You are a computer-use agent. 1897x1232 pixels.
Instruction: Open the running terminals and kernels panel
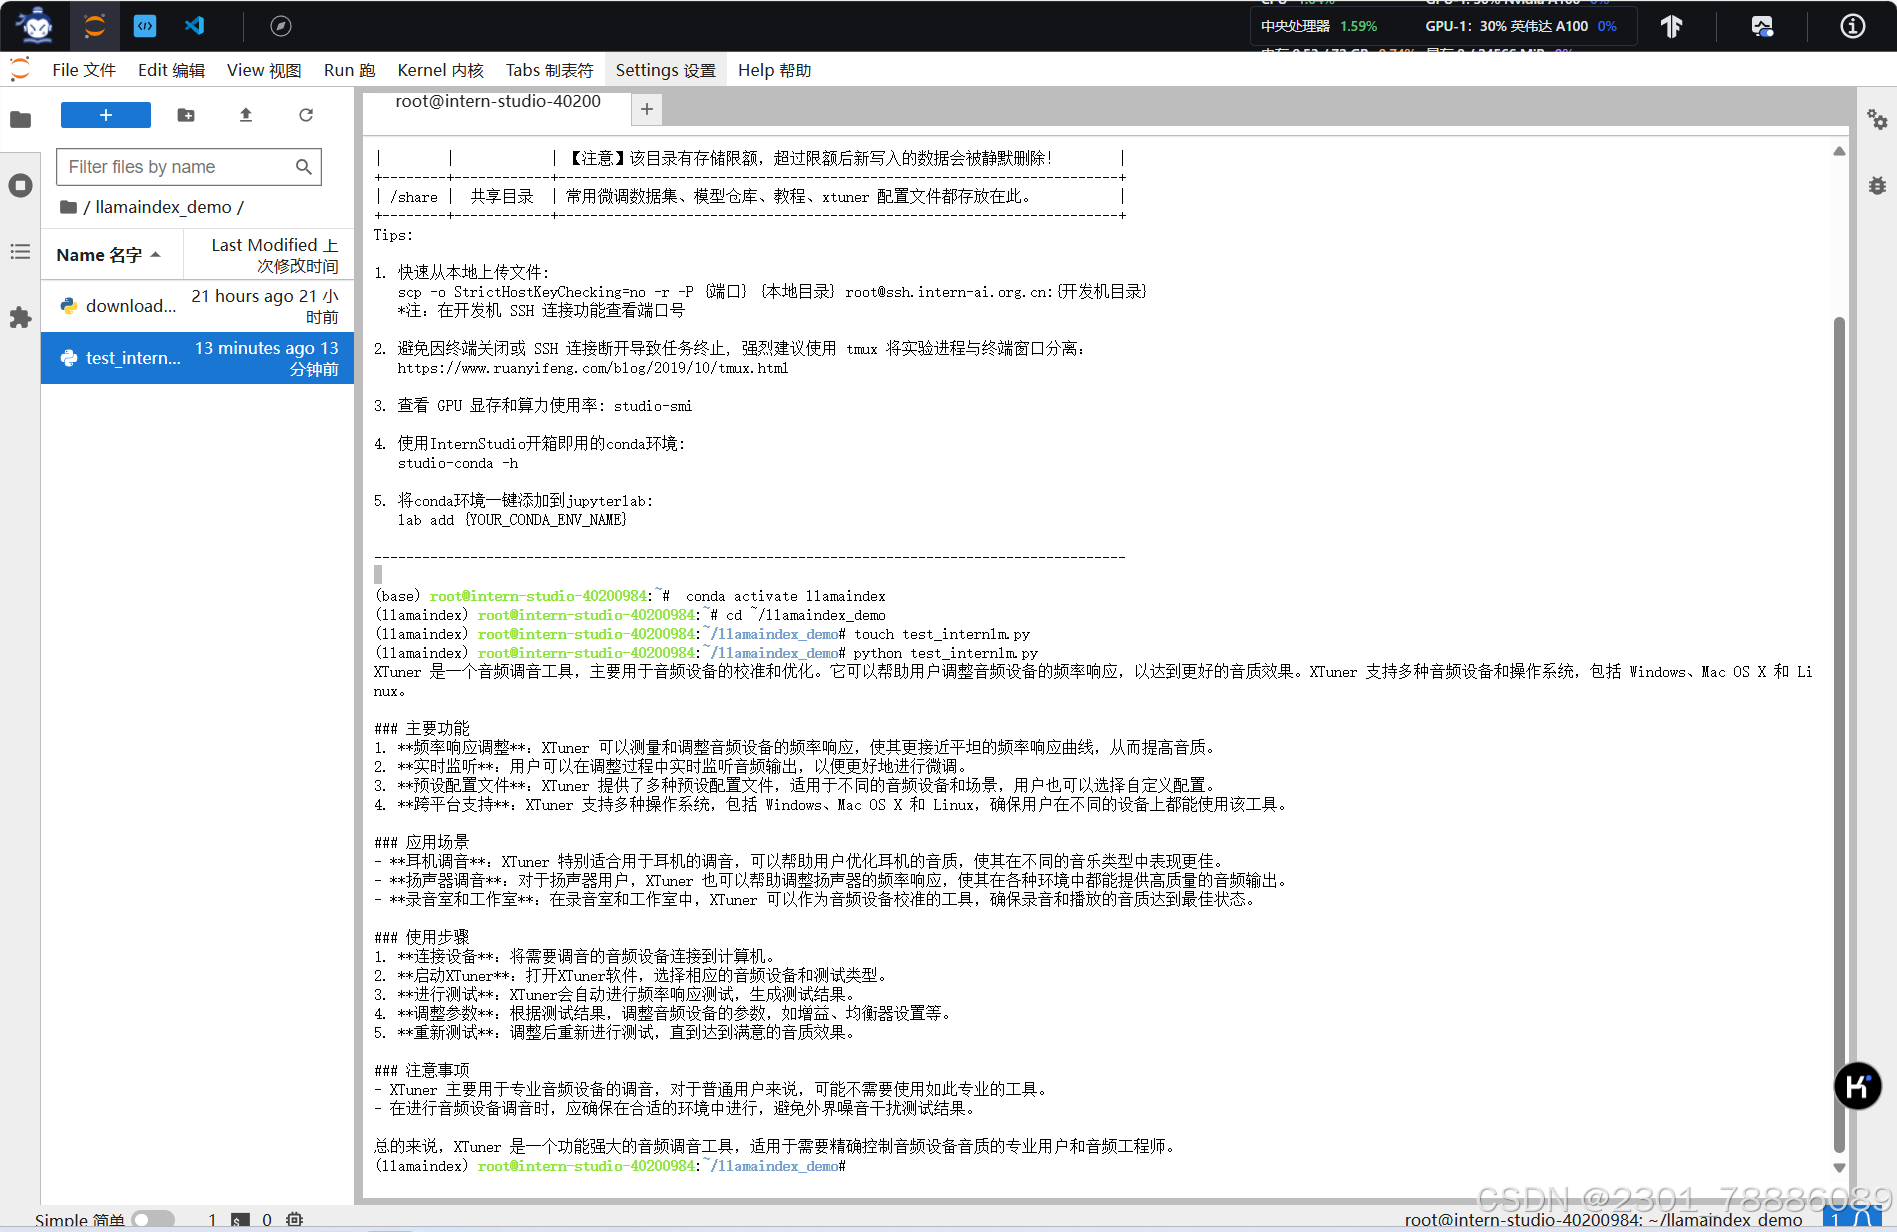click(21, 185)
